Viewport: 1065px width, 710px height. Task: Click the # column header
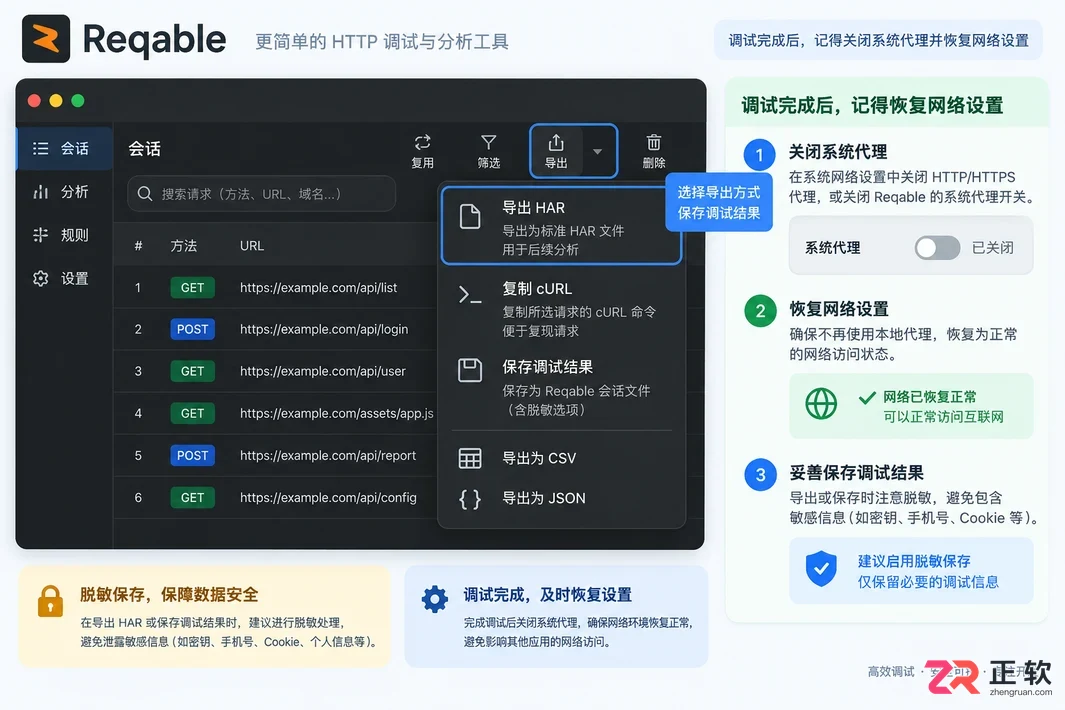point(139,245)
